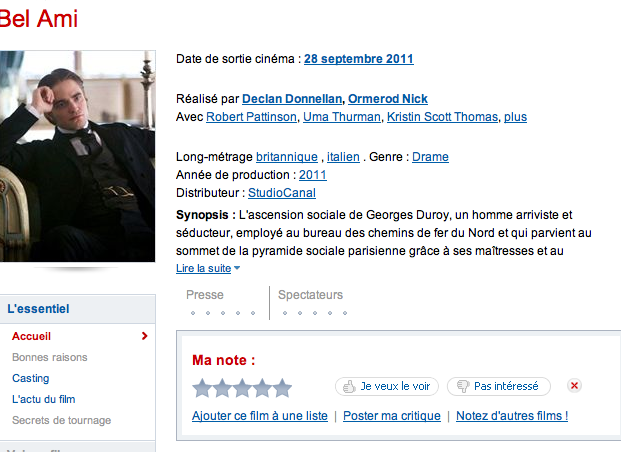Open L'actu du film menu item

pos(44,399)
